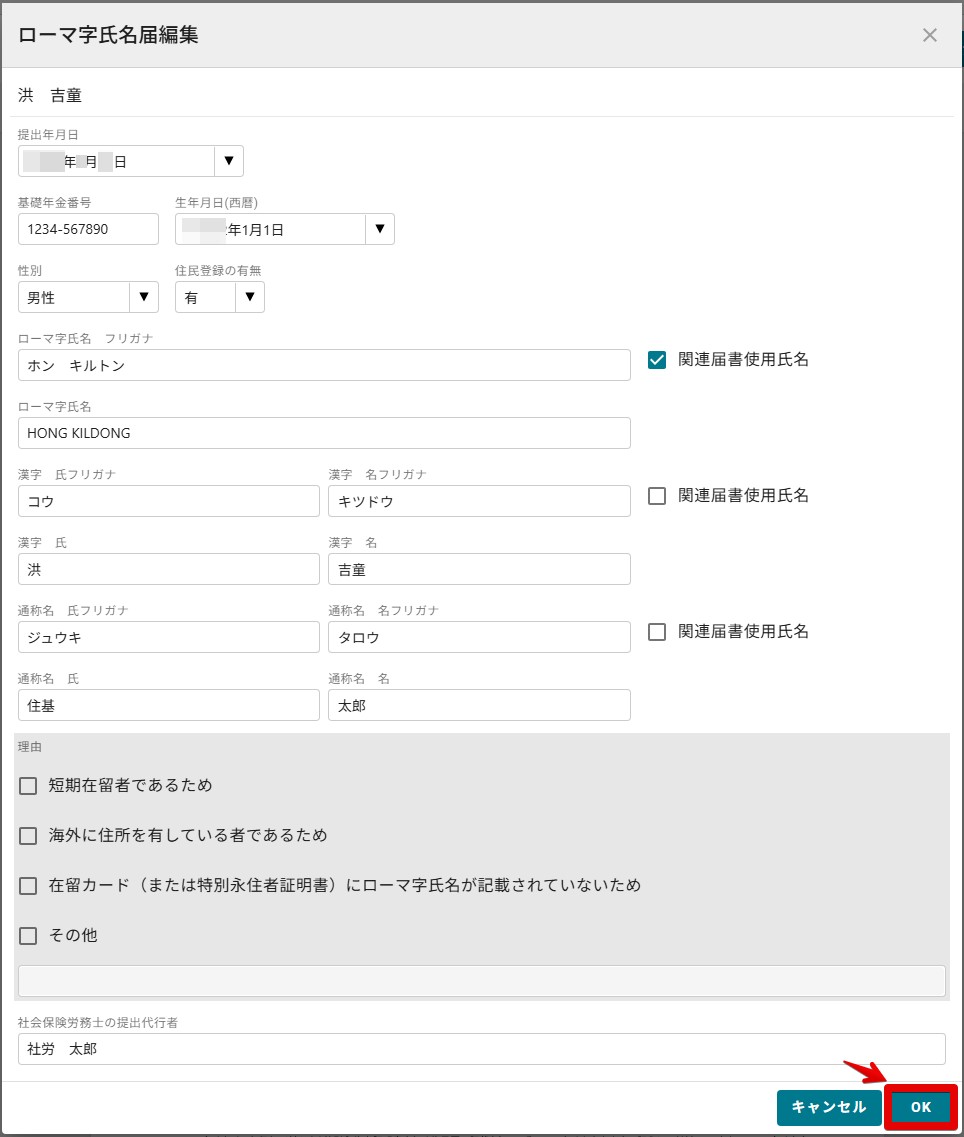964x1137 pixels.
Task: Expand the 性別 dropdown arrow
Action: 144,297
